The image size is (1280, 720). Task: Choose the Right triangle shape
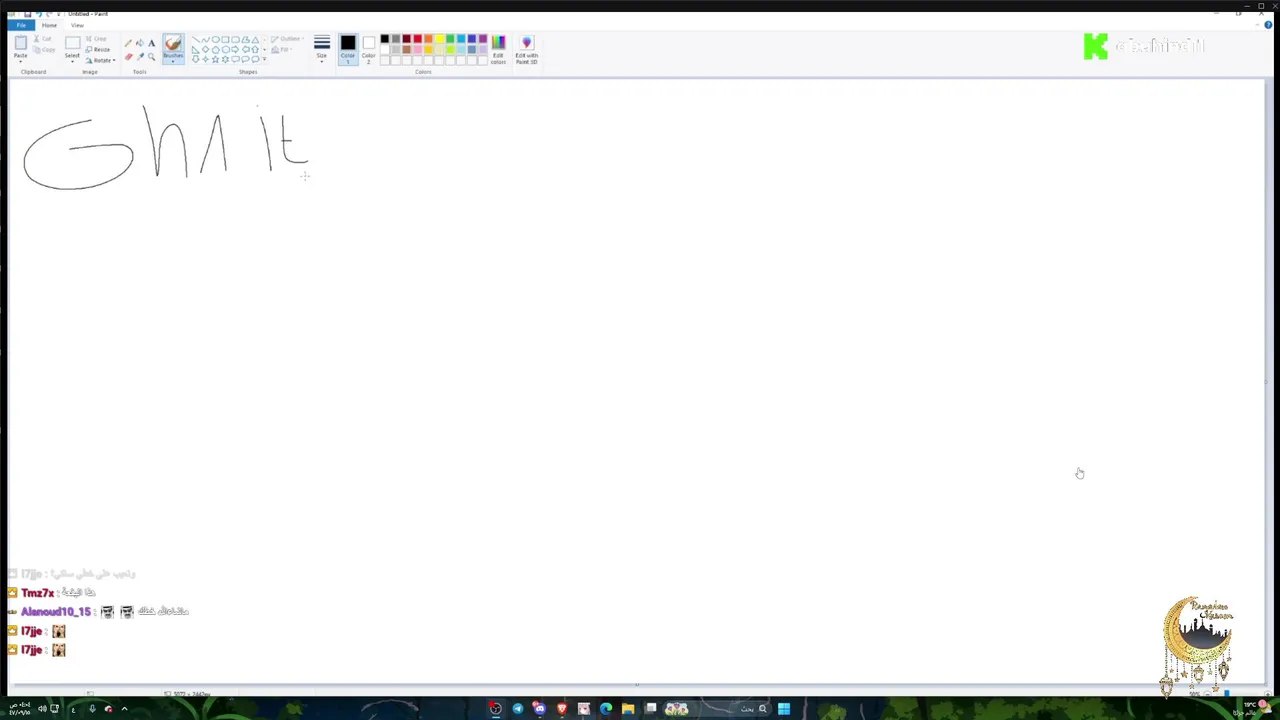[196, 49]
